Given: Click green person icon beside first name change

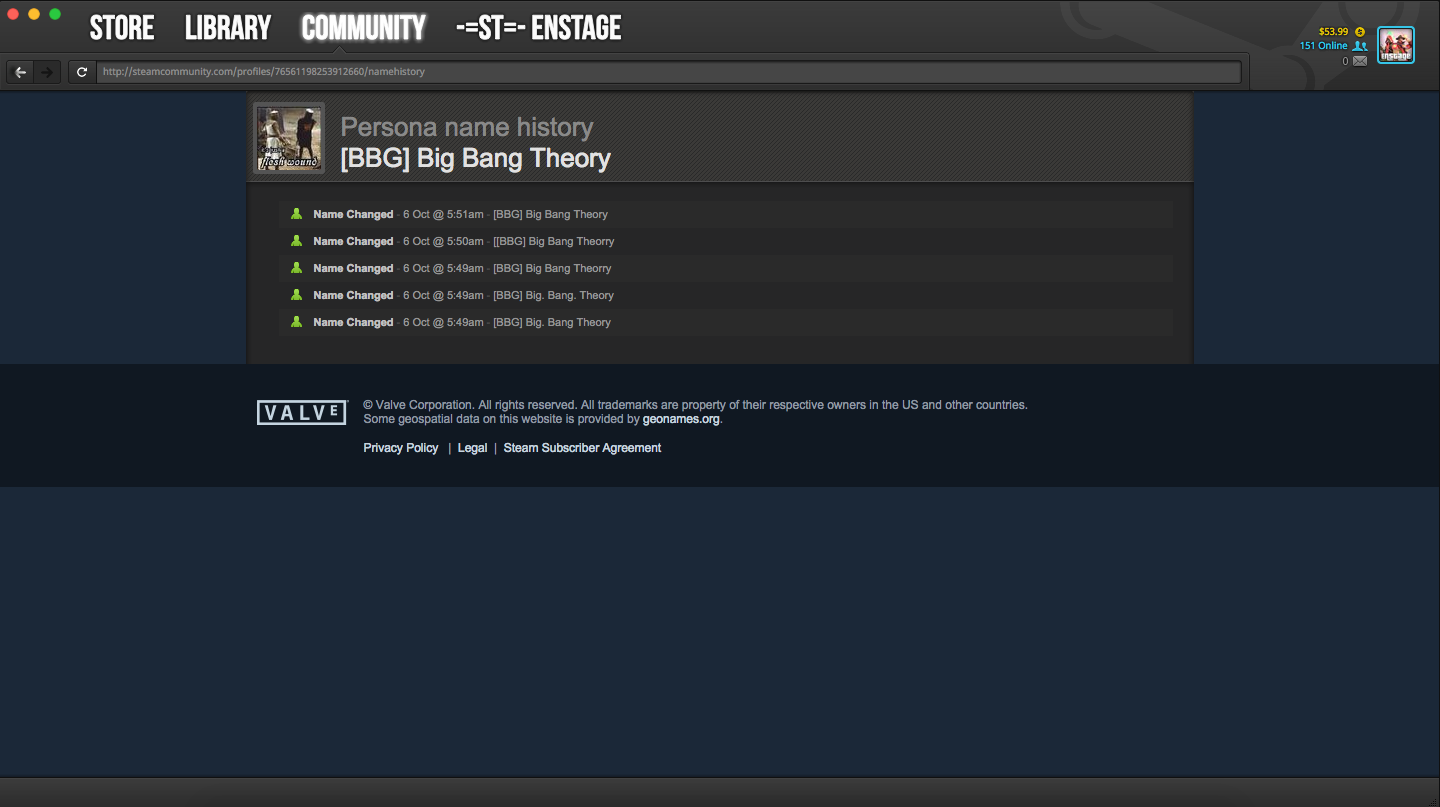Looking at the screenshot, I should 296,214.
